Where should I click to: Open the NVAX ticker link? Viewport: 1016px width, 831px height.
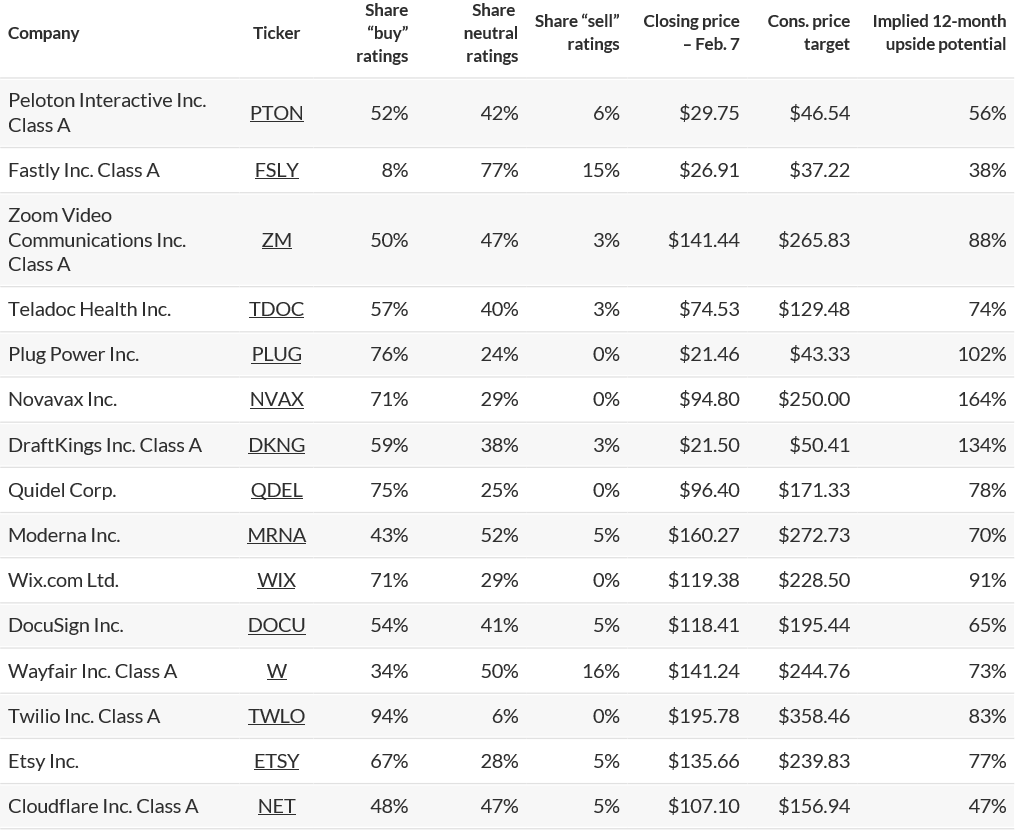coord(276,399)
